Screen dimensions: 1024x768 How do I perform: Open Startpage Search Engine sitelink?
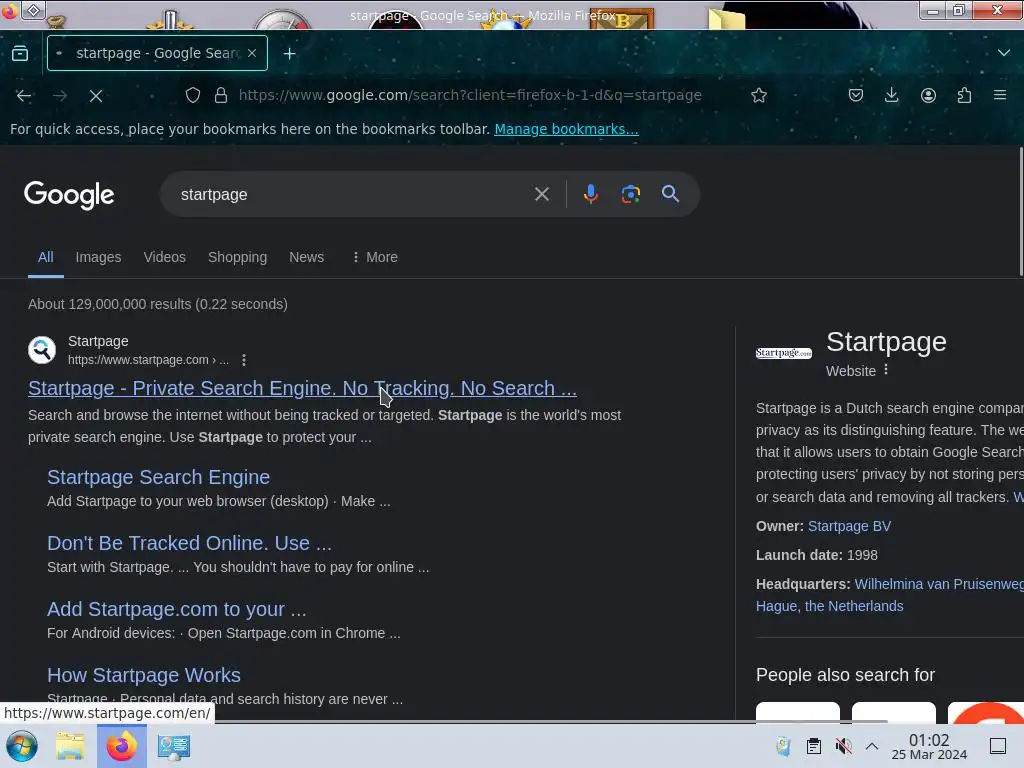click(158, 477)
